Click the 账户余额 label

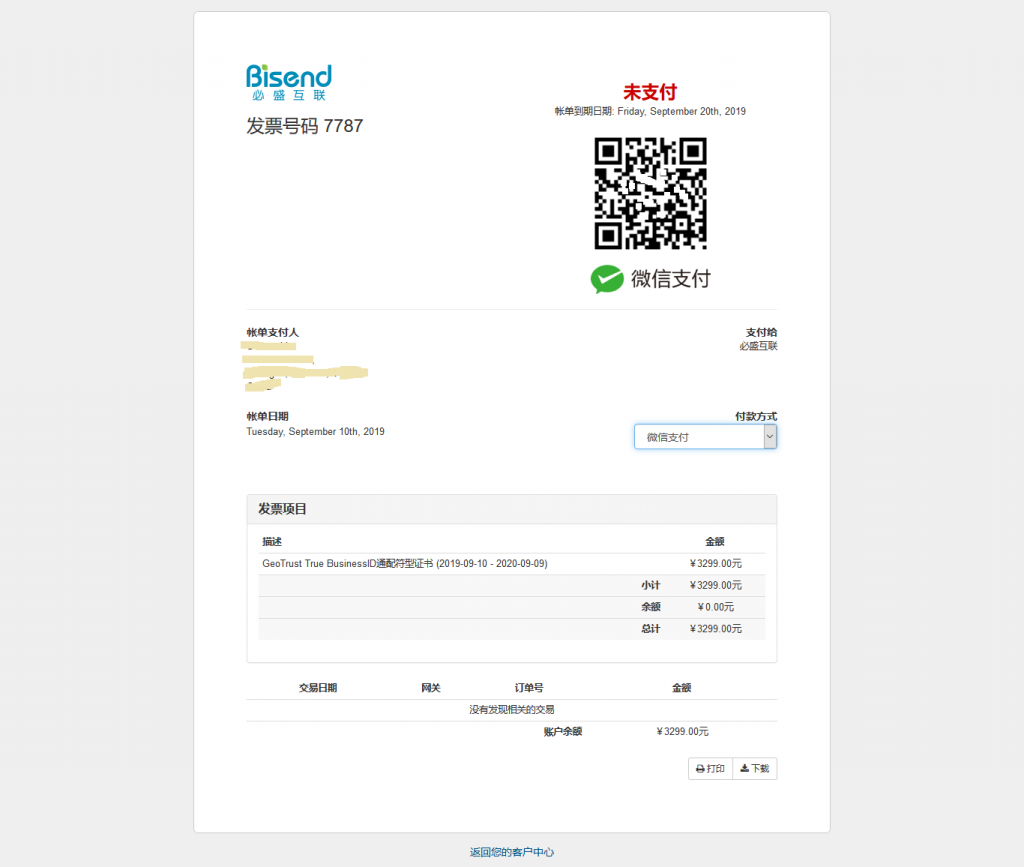(563, 731)
